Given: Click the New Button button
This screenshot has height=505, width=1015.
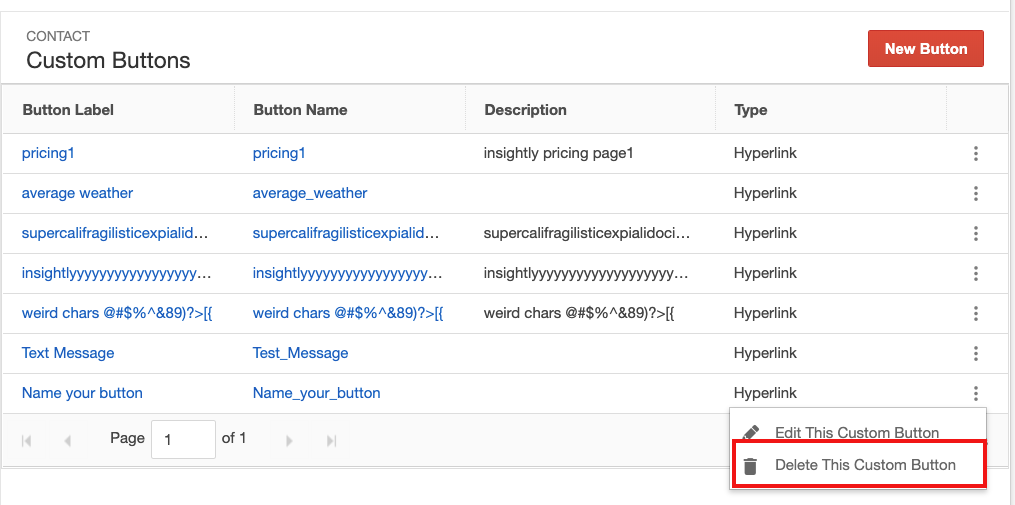Looking at the screenshot, I should (x=926, y=49).
